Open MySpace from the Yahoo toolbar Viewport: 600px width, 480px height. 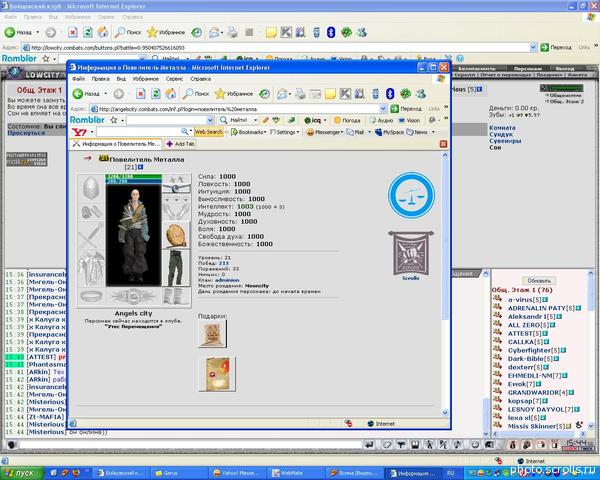click(389, 132)
